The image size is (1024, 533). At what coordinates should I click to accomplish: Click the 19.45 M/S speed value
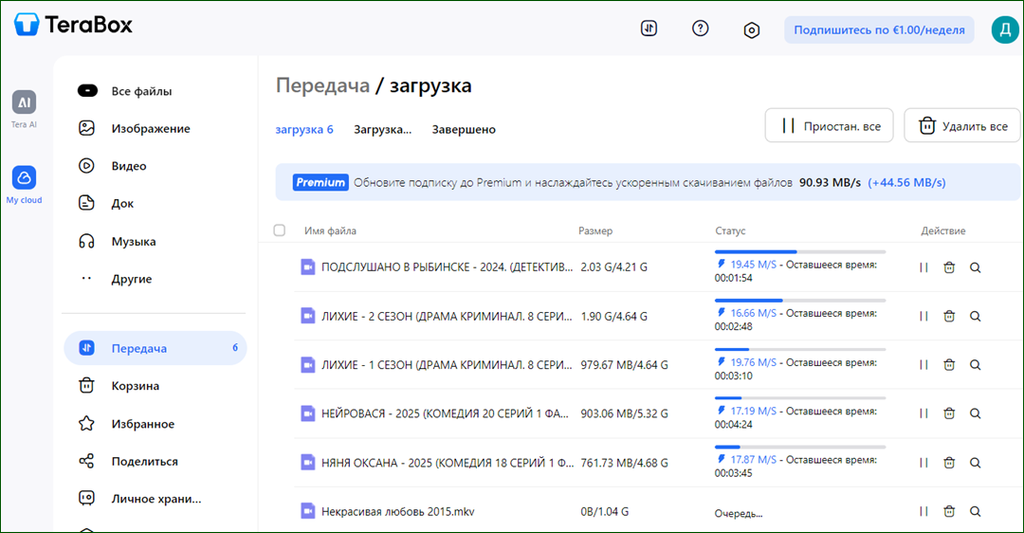[754, 264]
